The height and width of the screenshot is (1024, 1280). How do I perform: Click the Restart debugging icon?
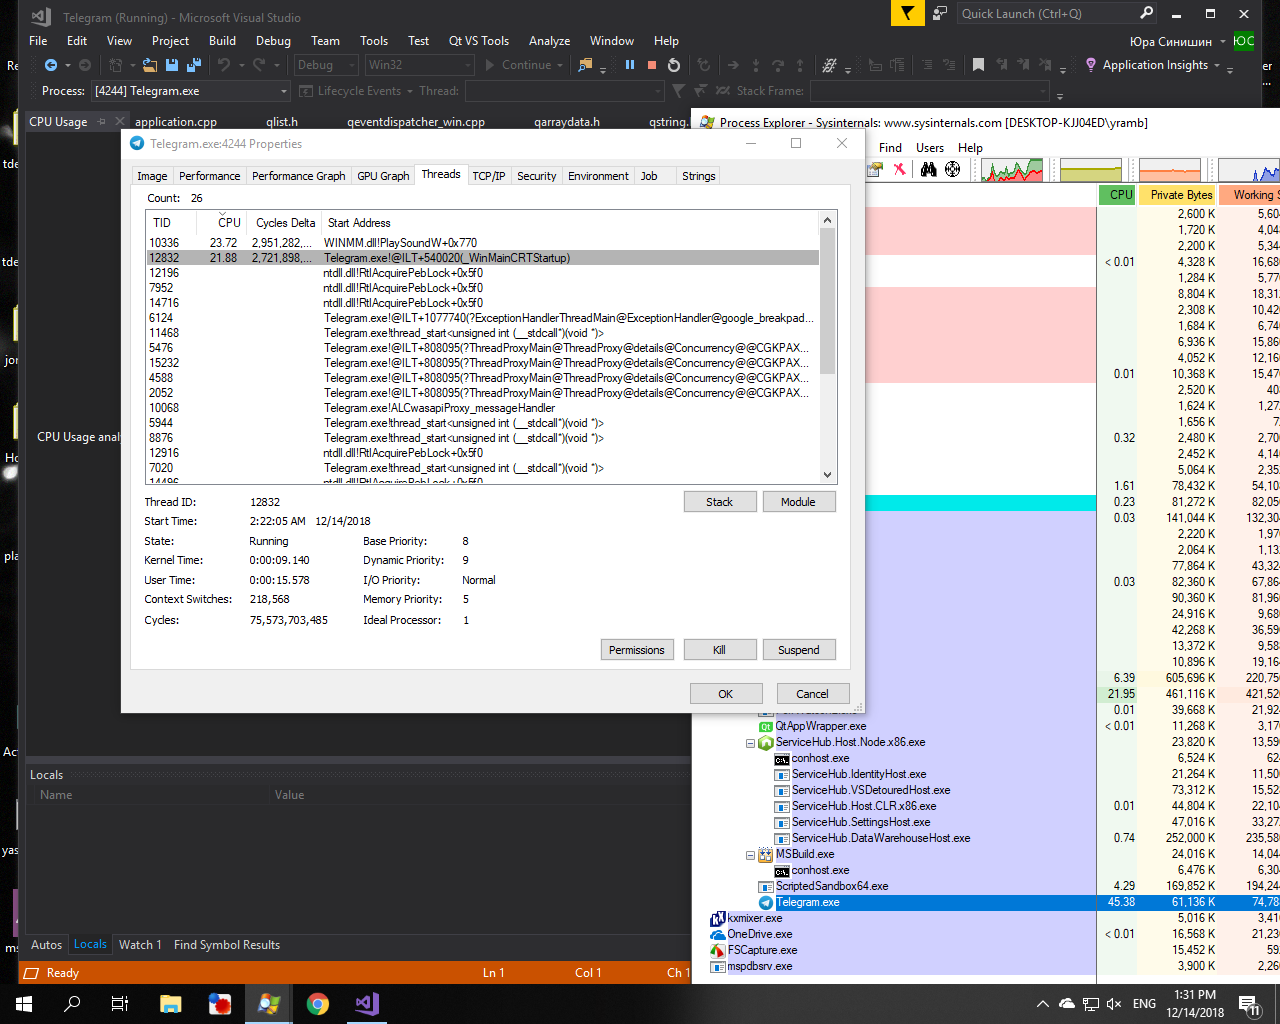pos(674,65)
